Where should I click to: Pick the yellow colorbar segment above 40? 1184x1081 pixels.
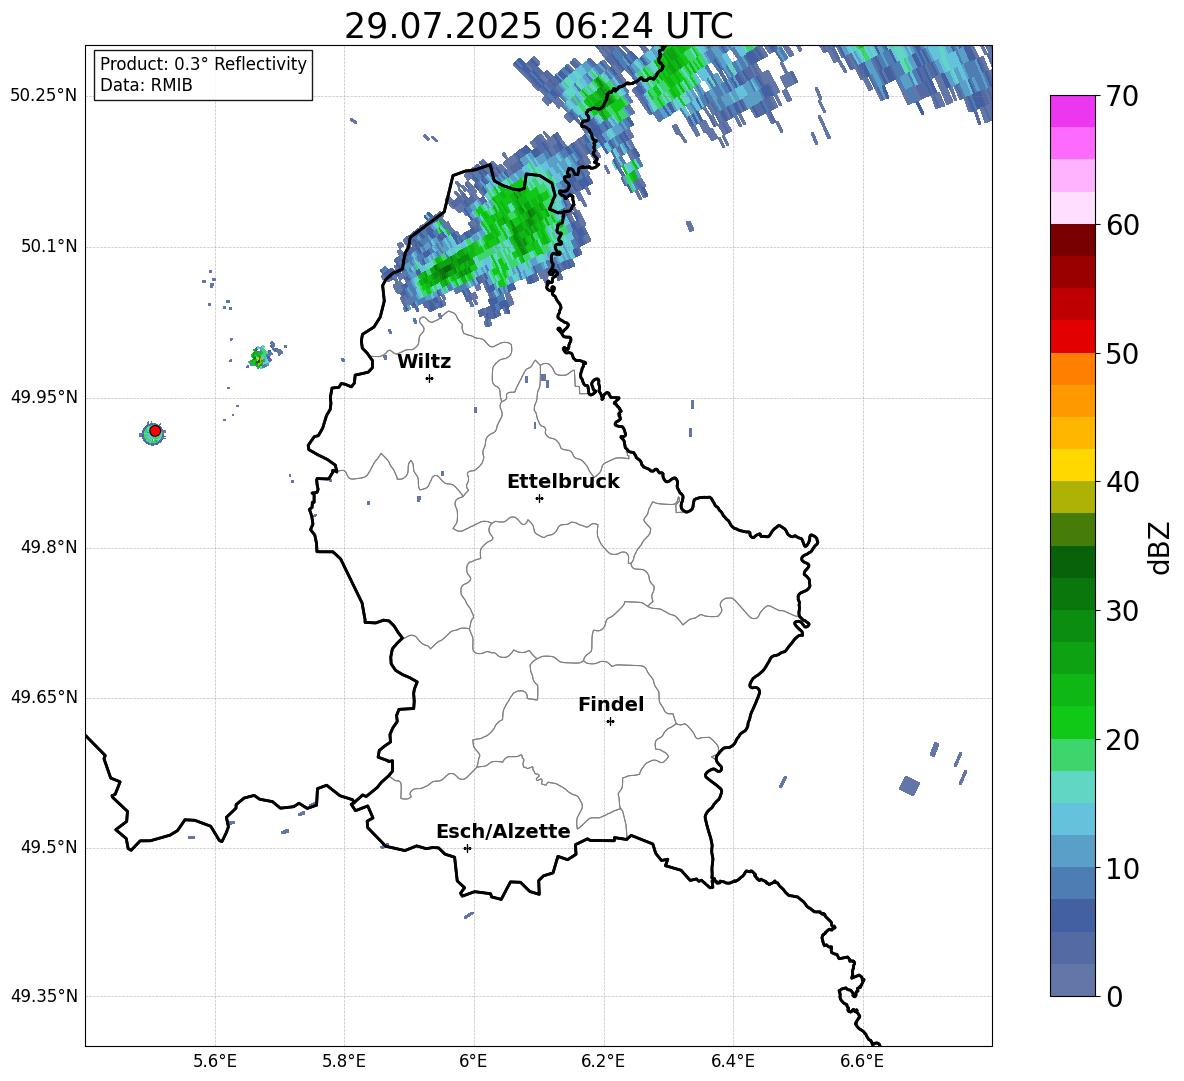(1072, 465)
